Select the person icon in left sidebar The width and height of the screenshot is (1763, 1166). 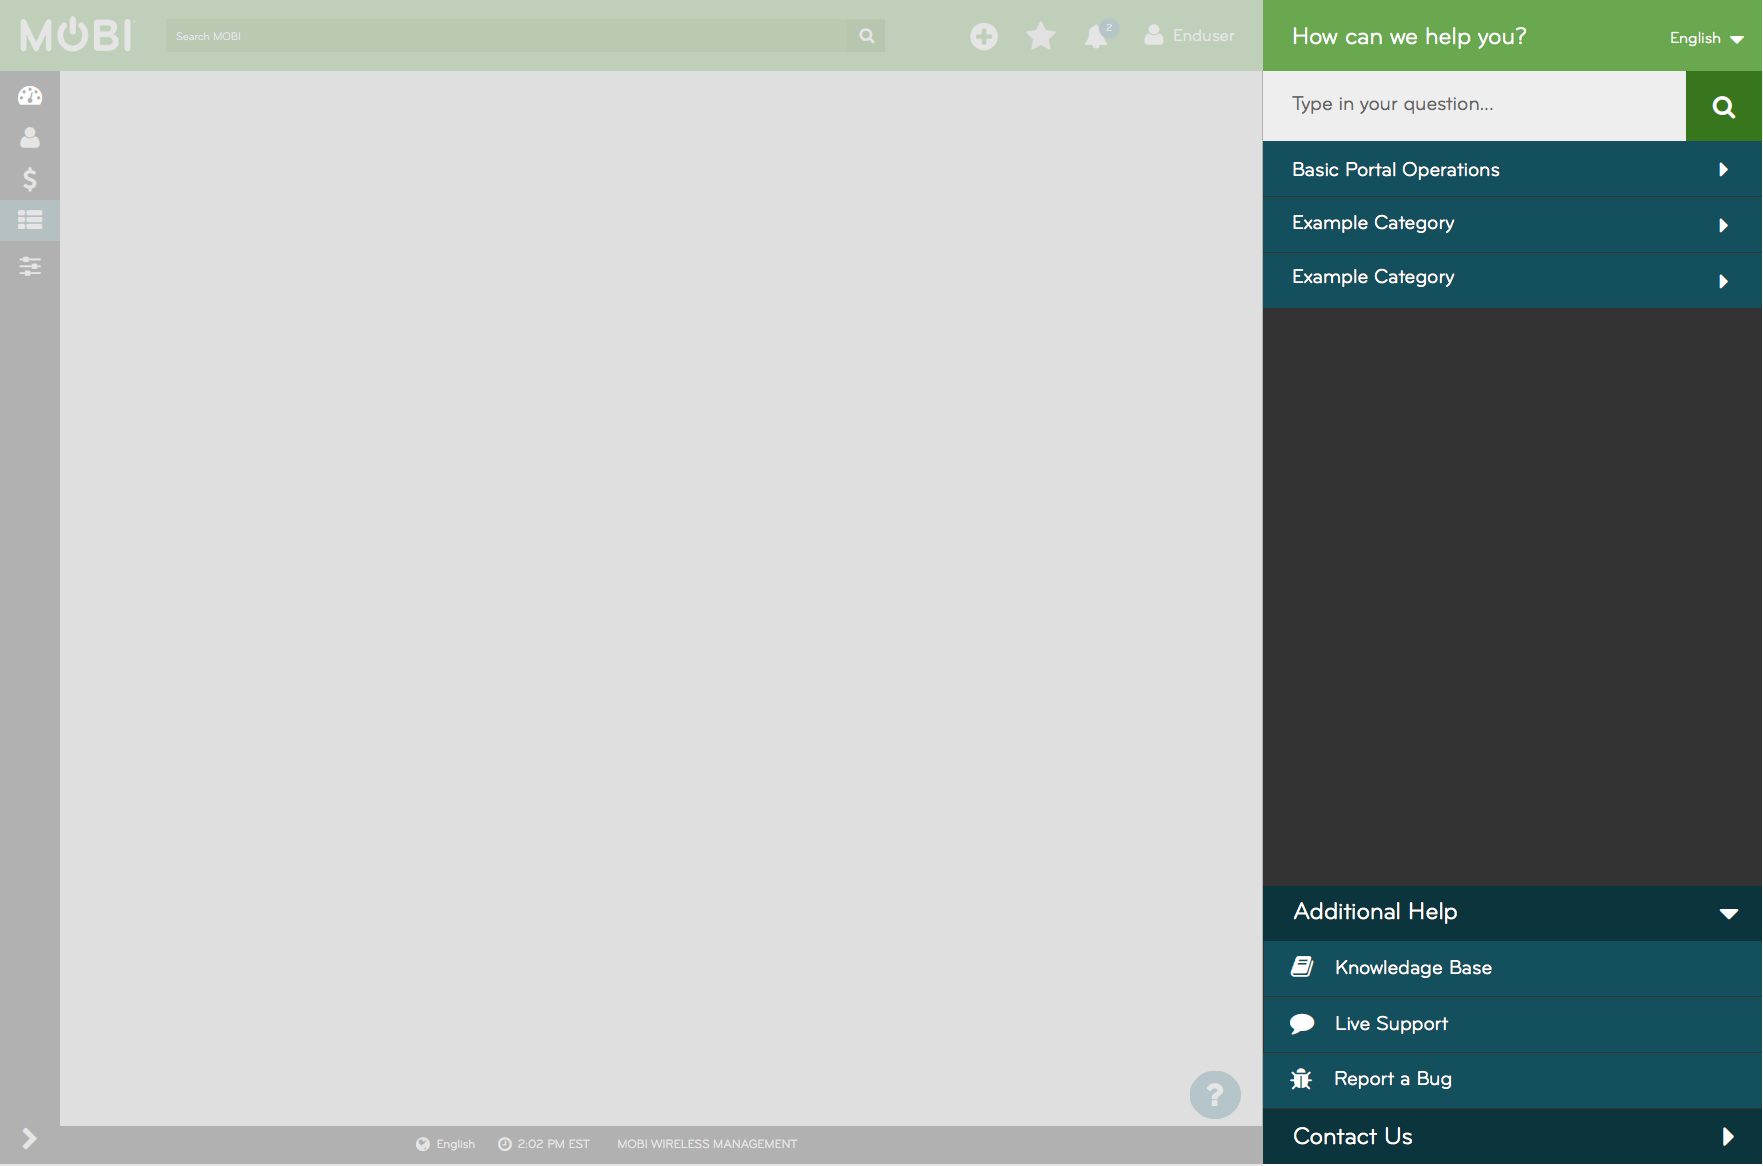30,137
